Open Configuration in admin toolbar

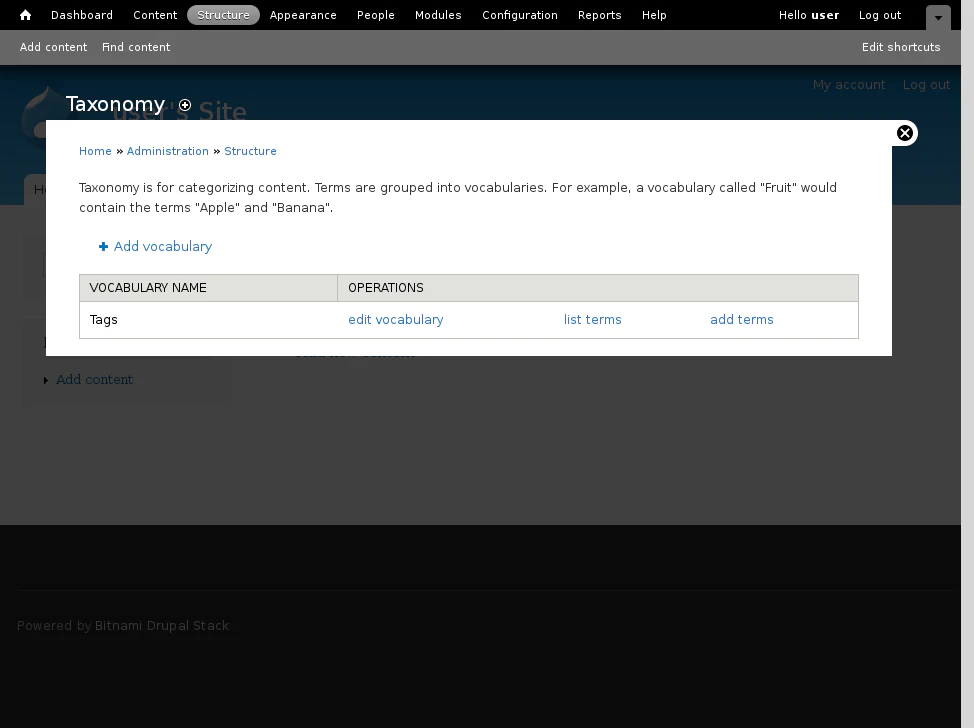pos(520,15)
